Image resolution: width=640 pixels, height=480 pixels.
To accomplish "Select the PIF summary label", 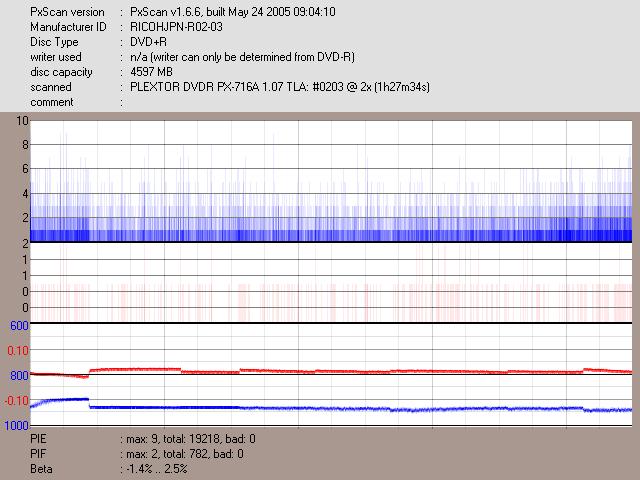I will click(38, 454).
